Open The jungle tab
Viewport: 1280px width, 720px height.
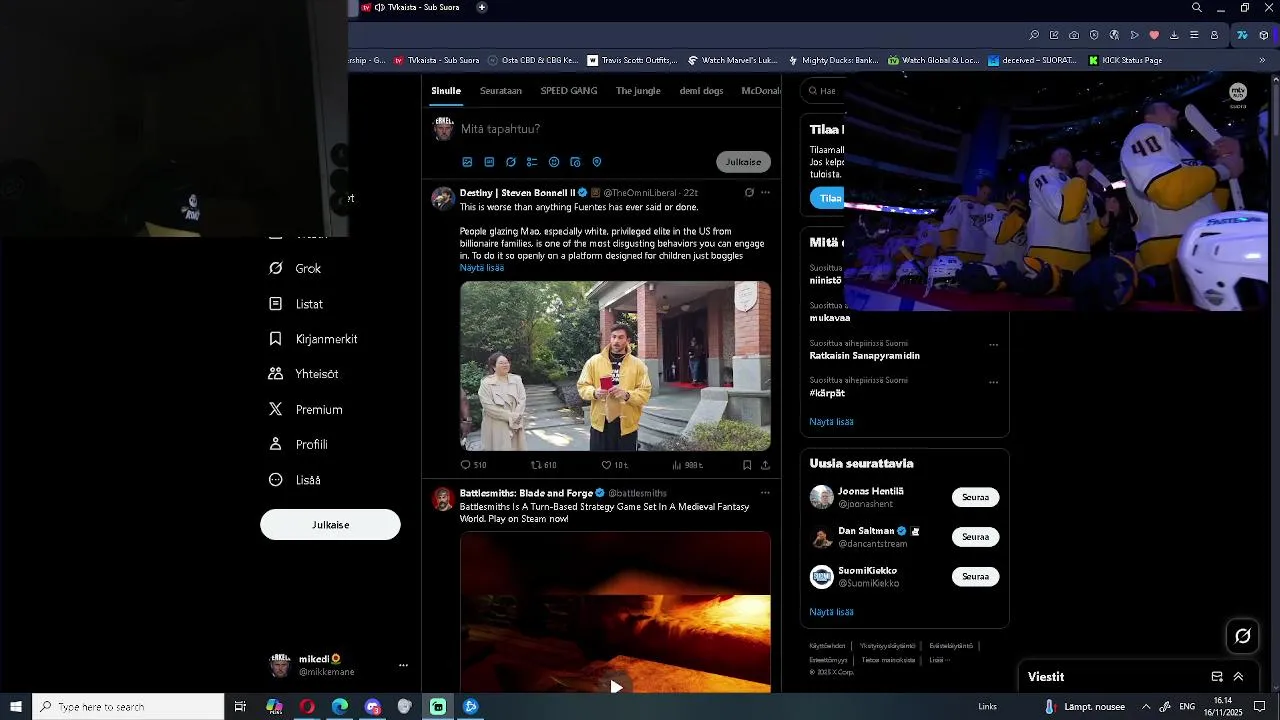click(638, 91)
